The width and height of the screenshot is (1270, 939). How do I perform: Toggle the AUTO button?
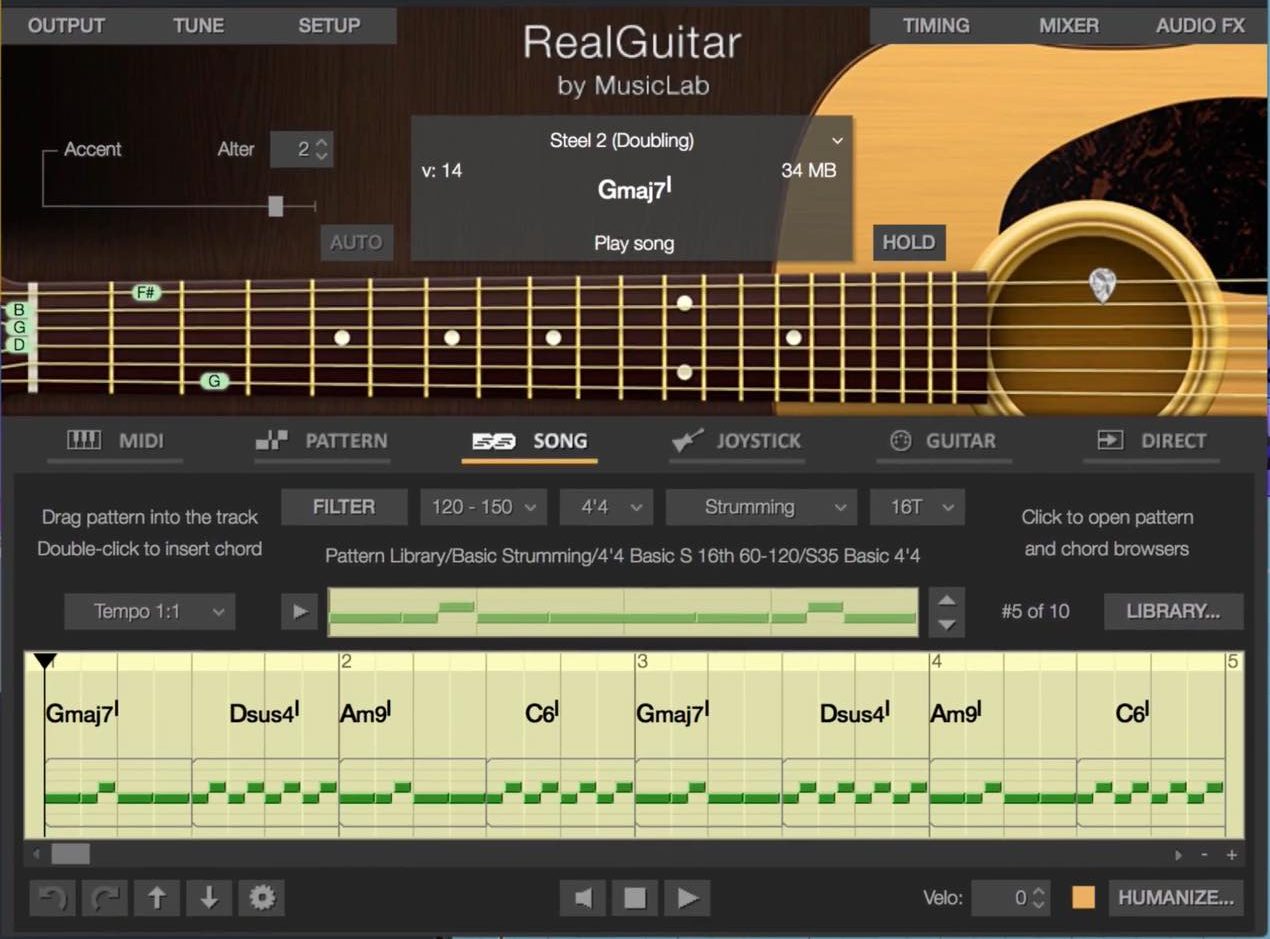pyautogui.click(x=356, y=242)
